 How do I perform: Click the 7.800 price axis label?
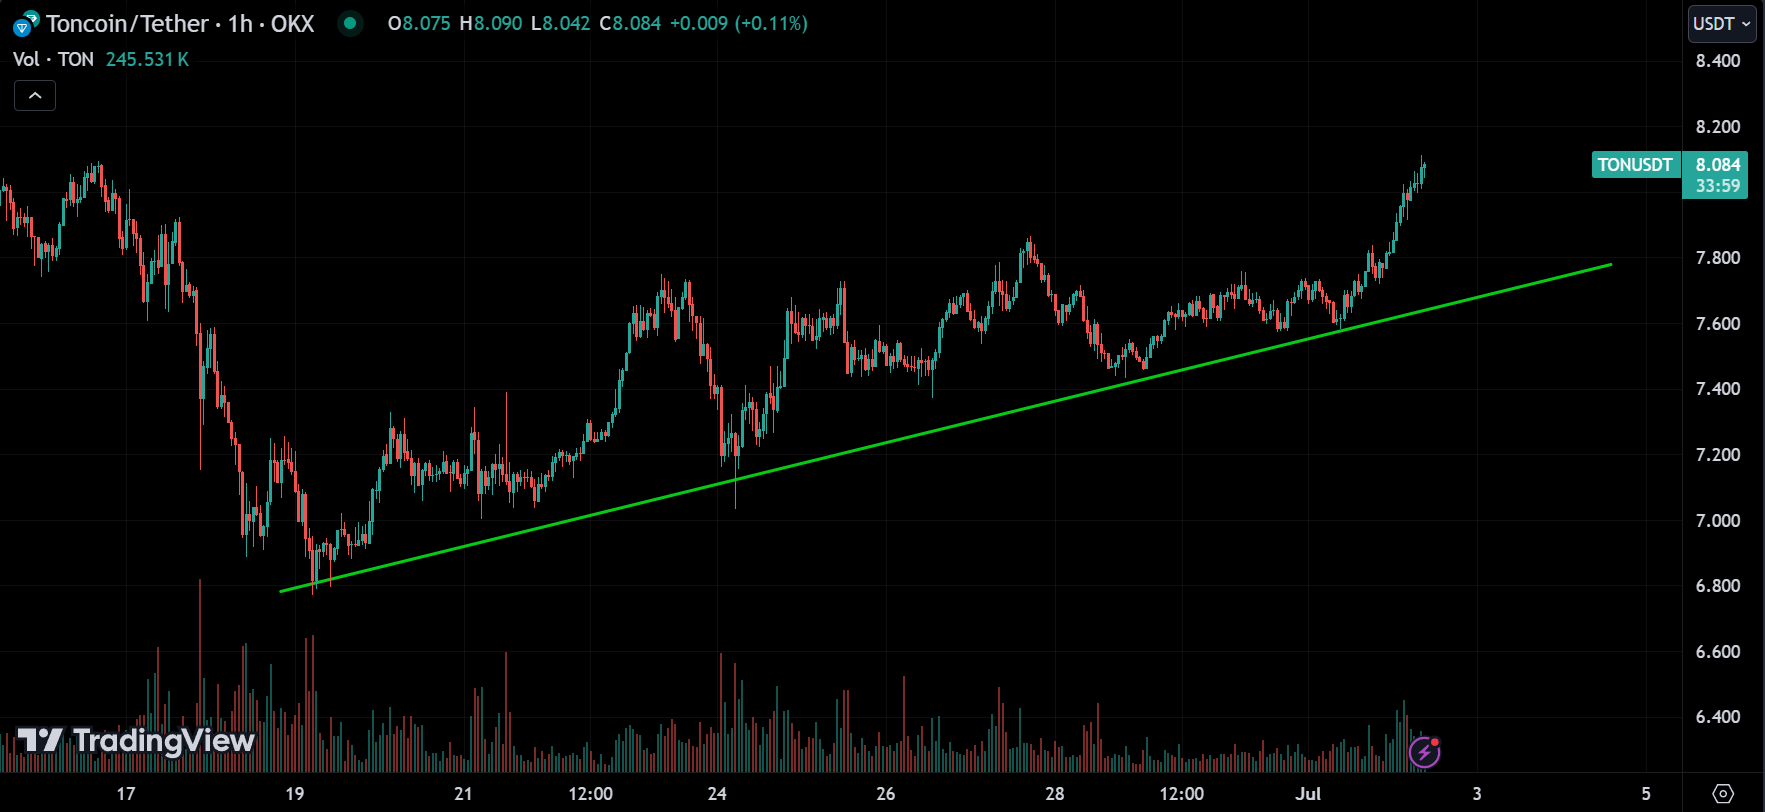[x=1718, y=258]
